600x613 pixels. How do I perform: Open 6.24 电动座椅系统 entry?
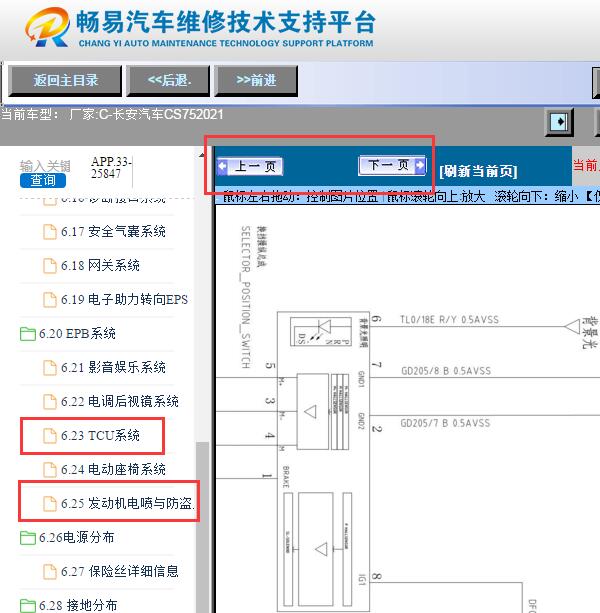(113, 470)
